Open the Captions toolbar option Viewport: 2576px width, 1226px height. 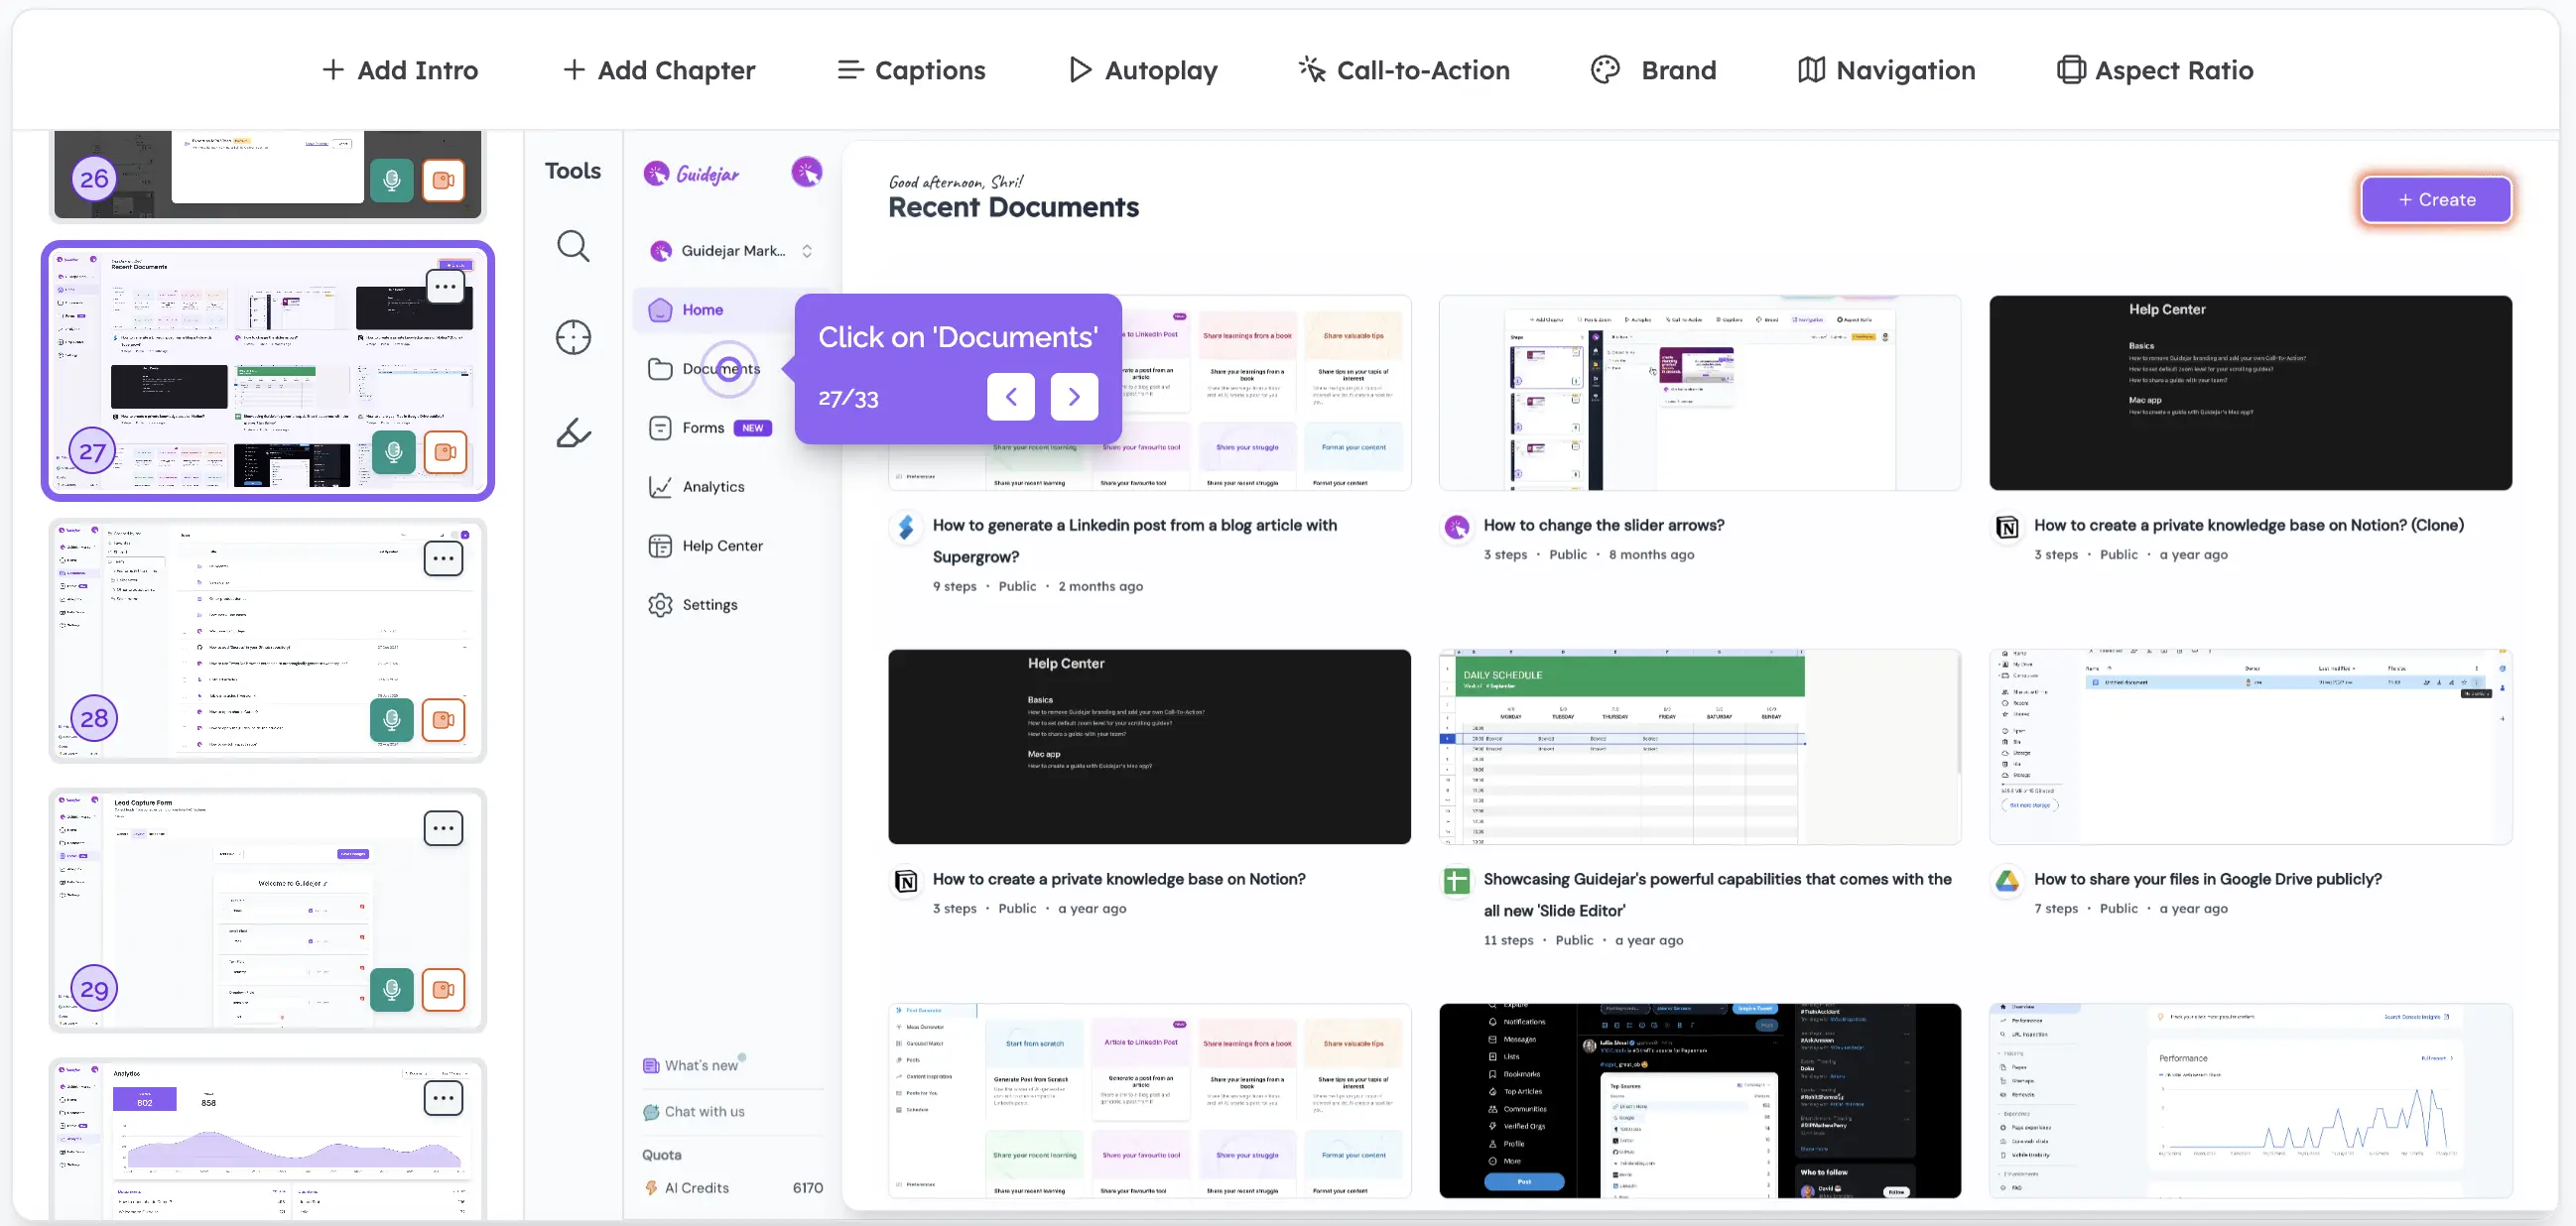911,70
